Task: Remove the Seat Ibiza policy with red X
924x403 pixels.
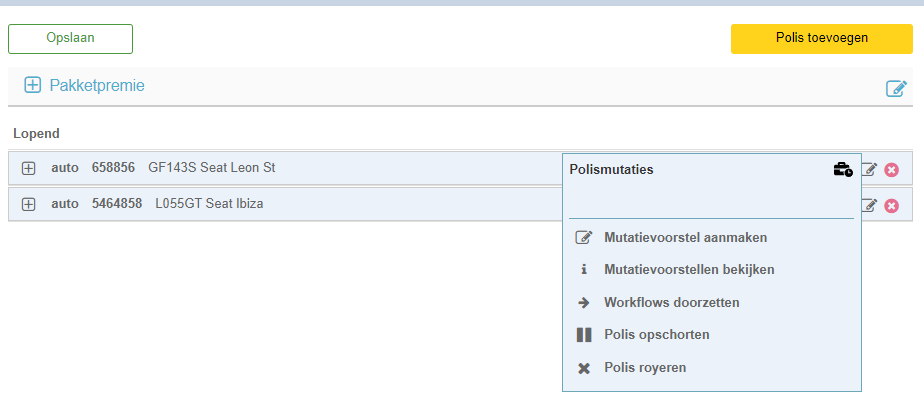Action: click(x=892, y=205)
